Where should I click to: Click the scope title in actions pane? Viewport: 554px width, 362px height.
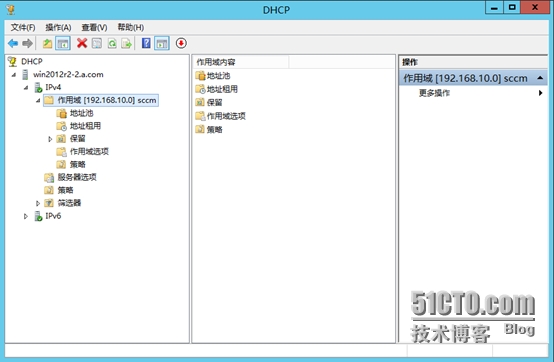pyautogui.click(x=465, y=78)
